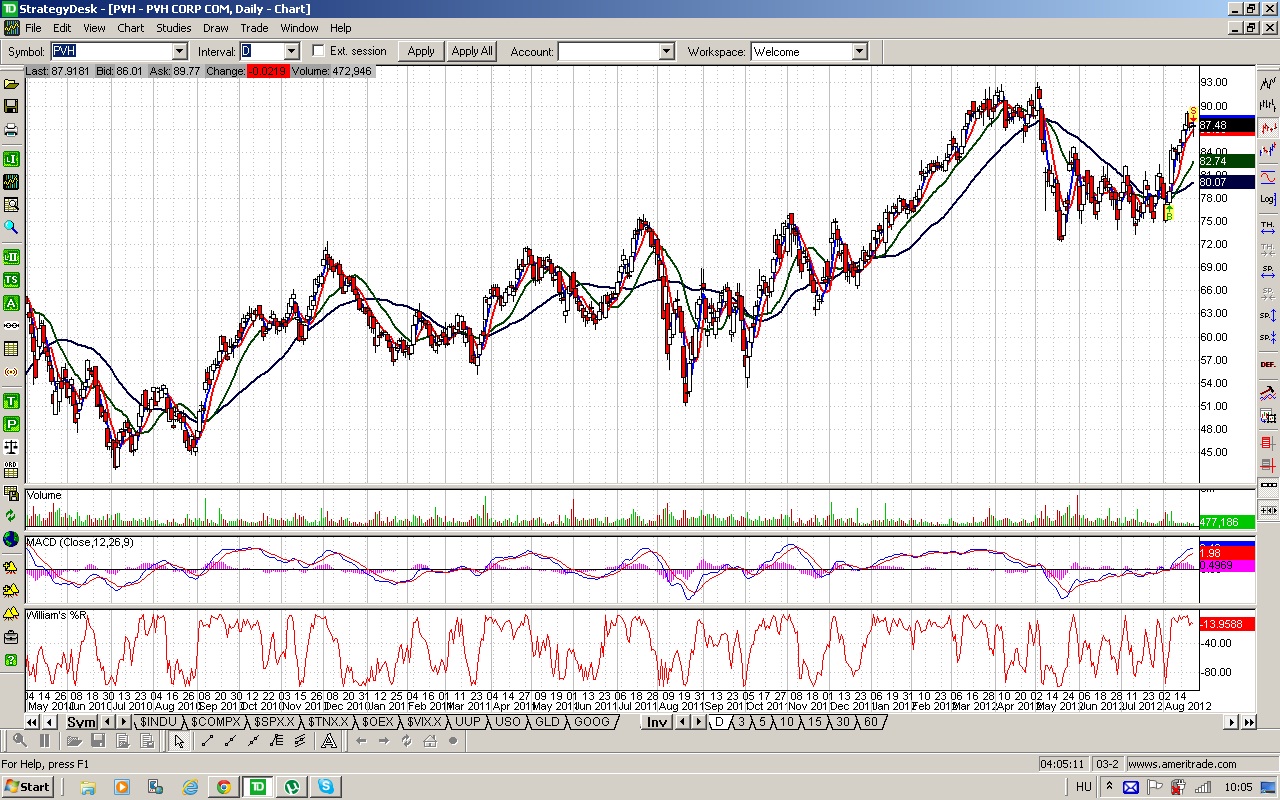Open the Chart menu
The height and width of the screenshot is (800, 1280).
(x=131, y=28)
